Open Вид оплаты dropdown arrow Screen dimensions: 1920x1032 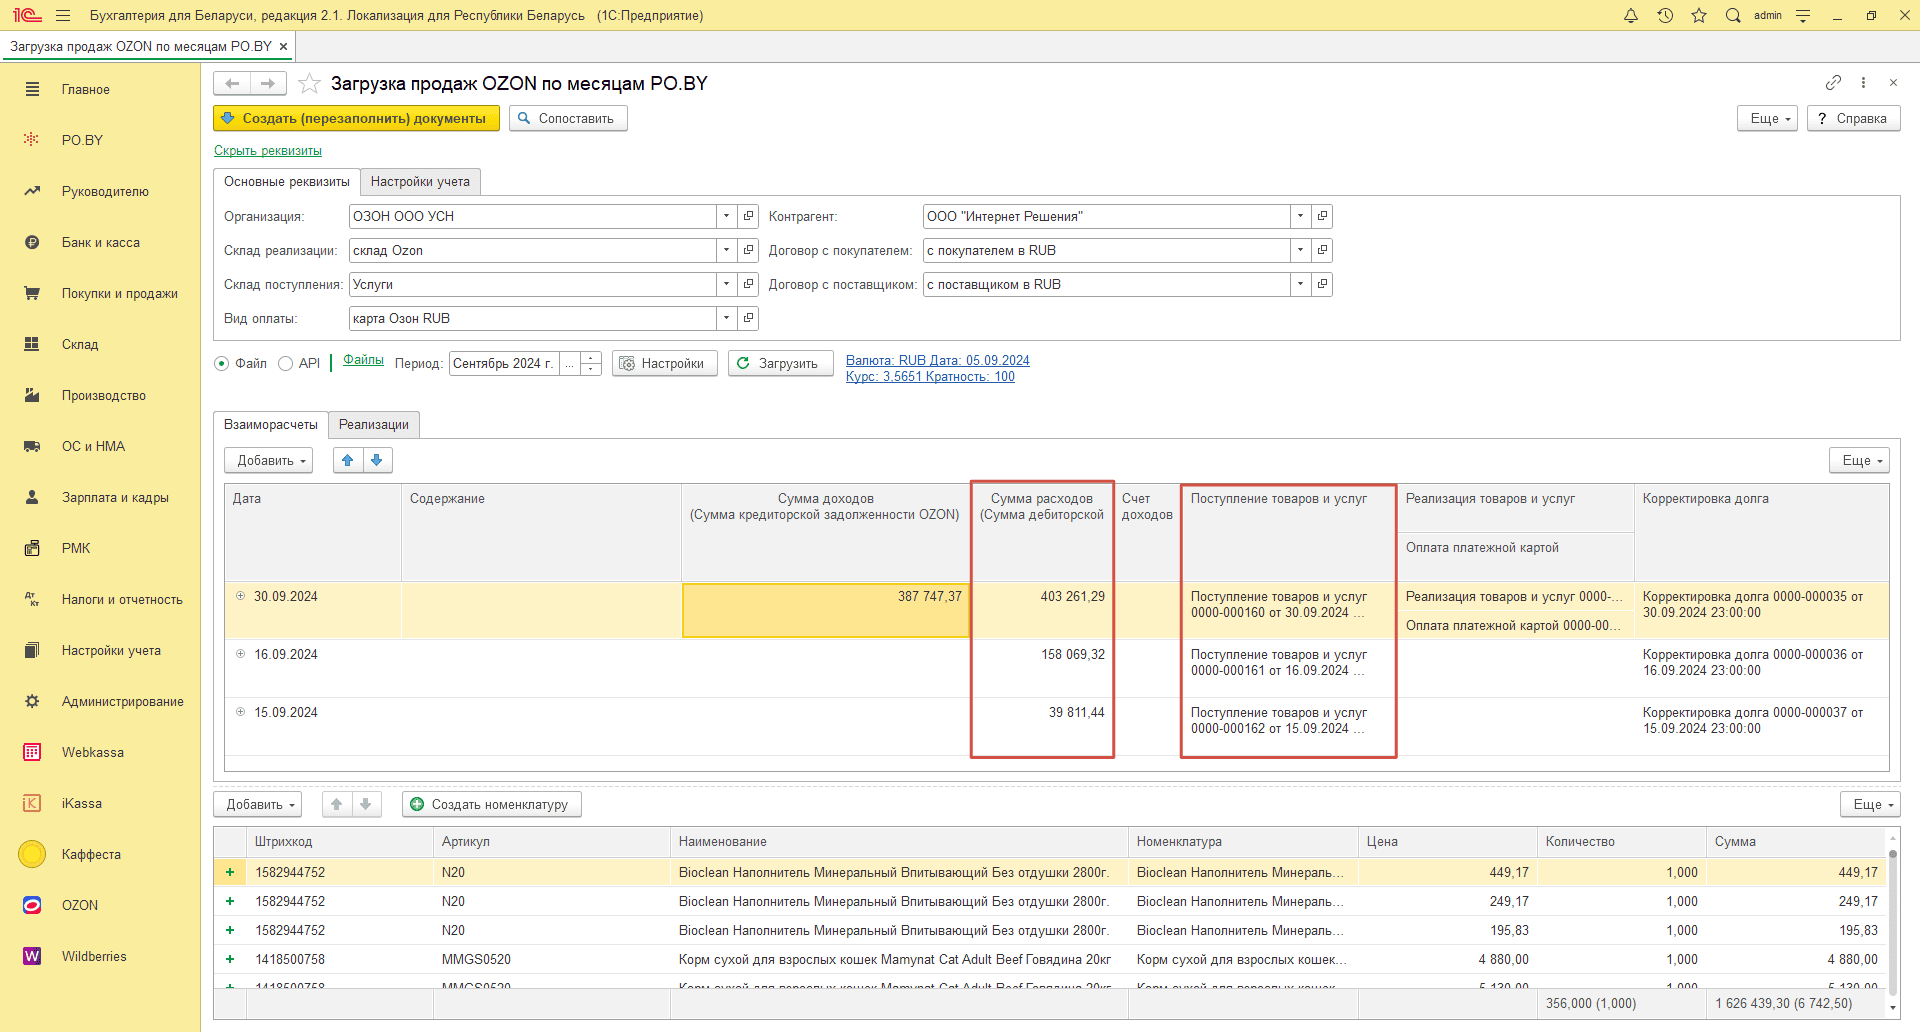[727, 318]
